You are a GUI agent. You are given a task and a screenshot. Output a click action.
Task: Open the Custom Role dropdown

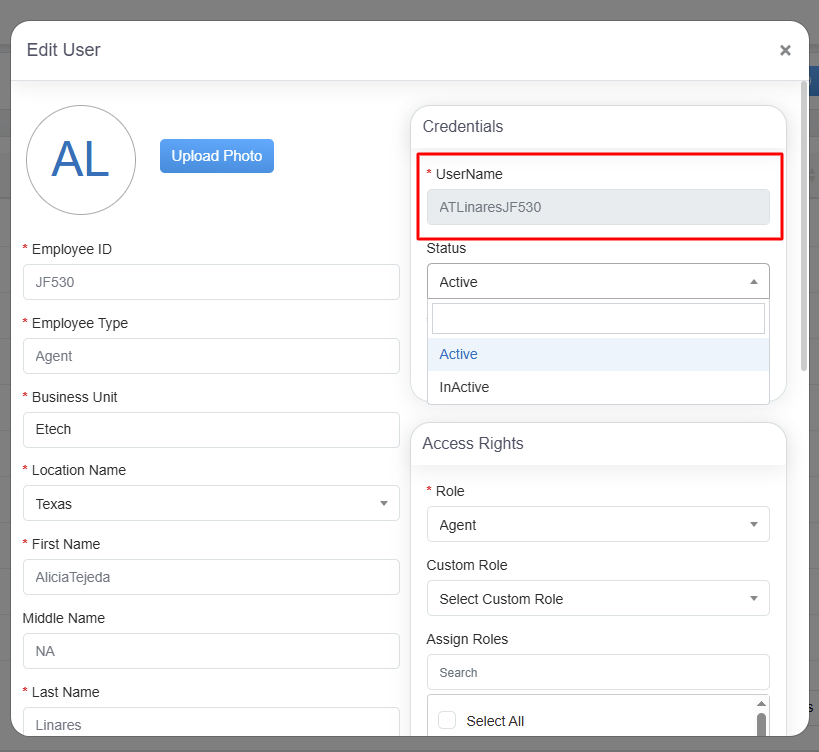[598, 599]
